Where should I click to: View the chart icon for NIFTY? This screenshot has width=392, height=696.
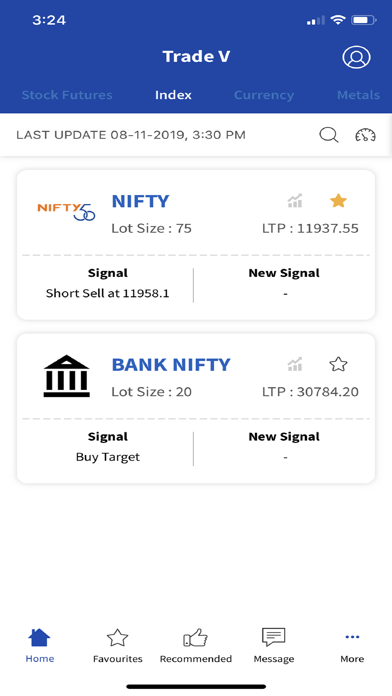click(x=295, y=201)
